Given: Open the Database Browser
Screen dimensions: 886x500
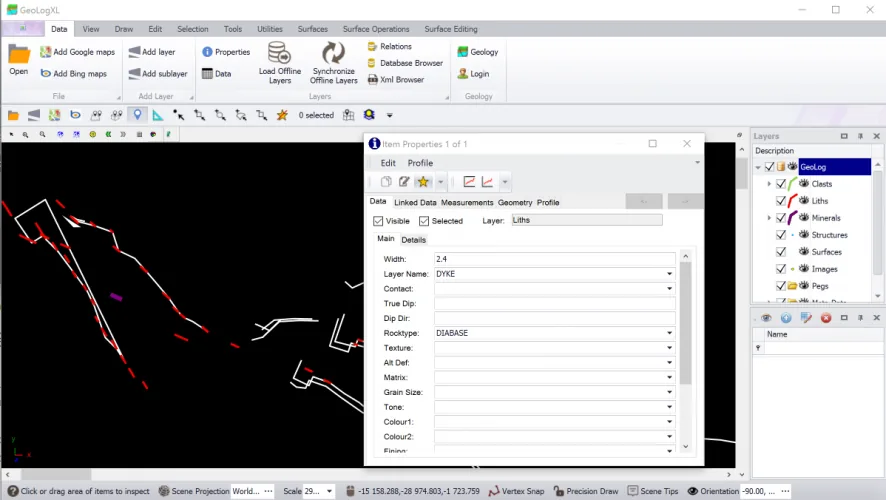Looking at the screenshot, I should 405,63.
